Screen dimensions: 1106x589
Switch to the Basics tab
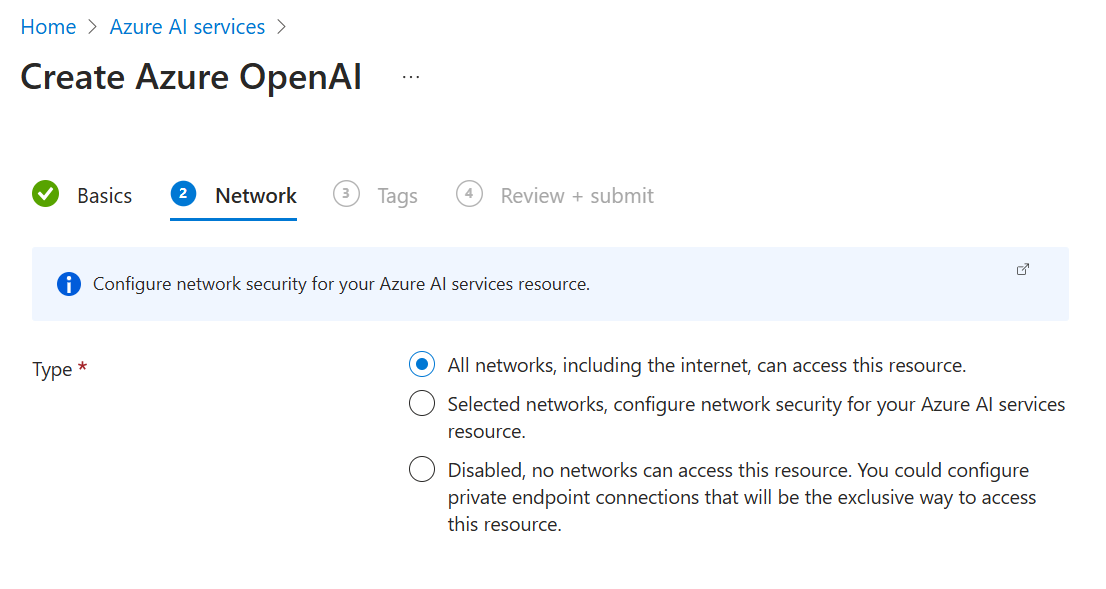point(104,195)
